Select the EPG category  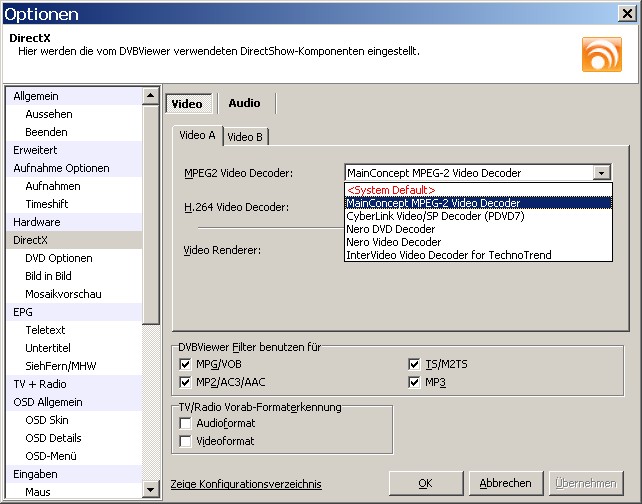[74, 312]
